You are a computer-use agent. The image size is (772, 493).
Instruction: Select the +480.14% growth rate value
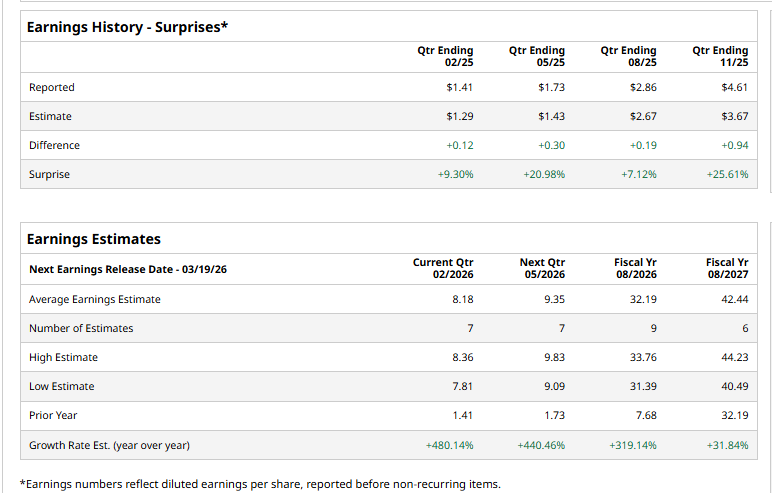click(x=449, y=445)
